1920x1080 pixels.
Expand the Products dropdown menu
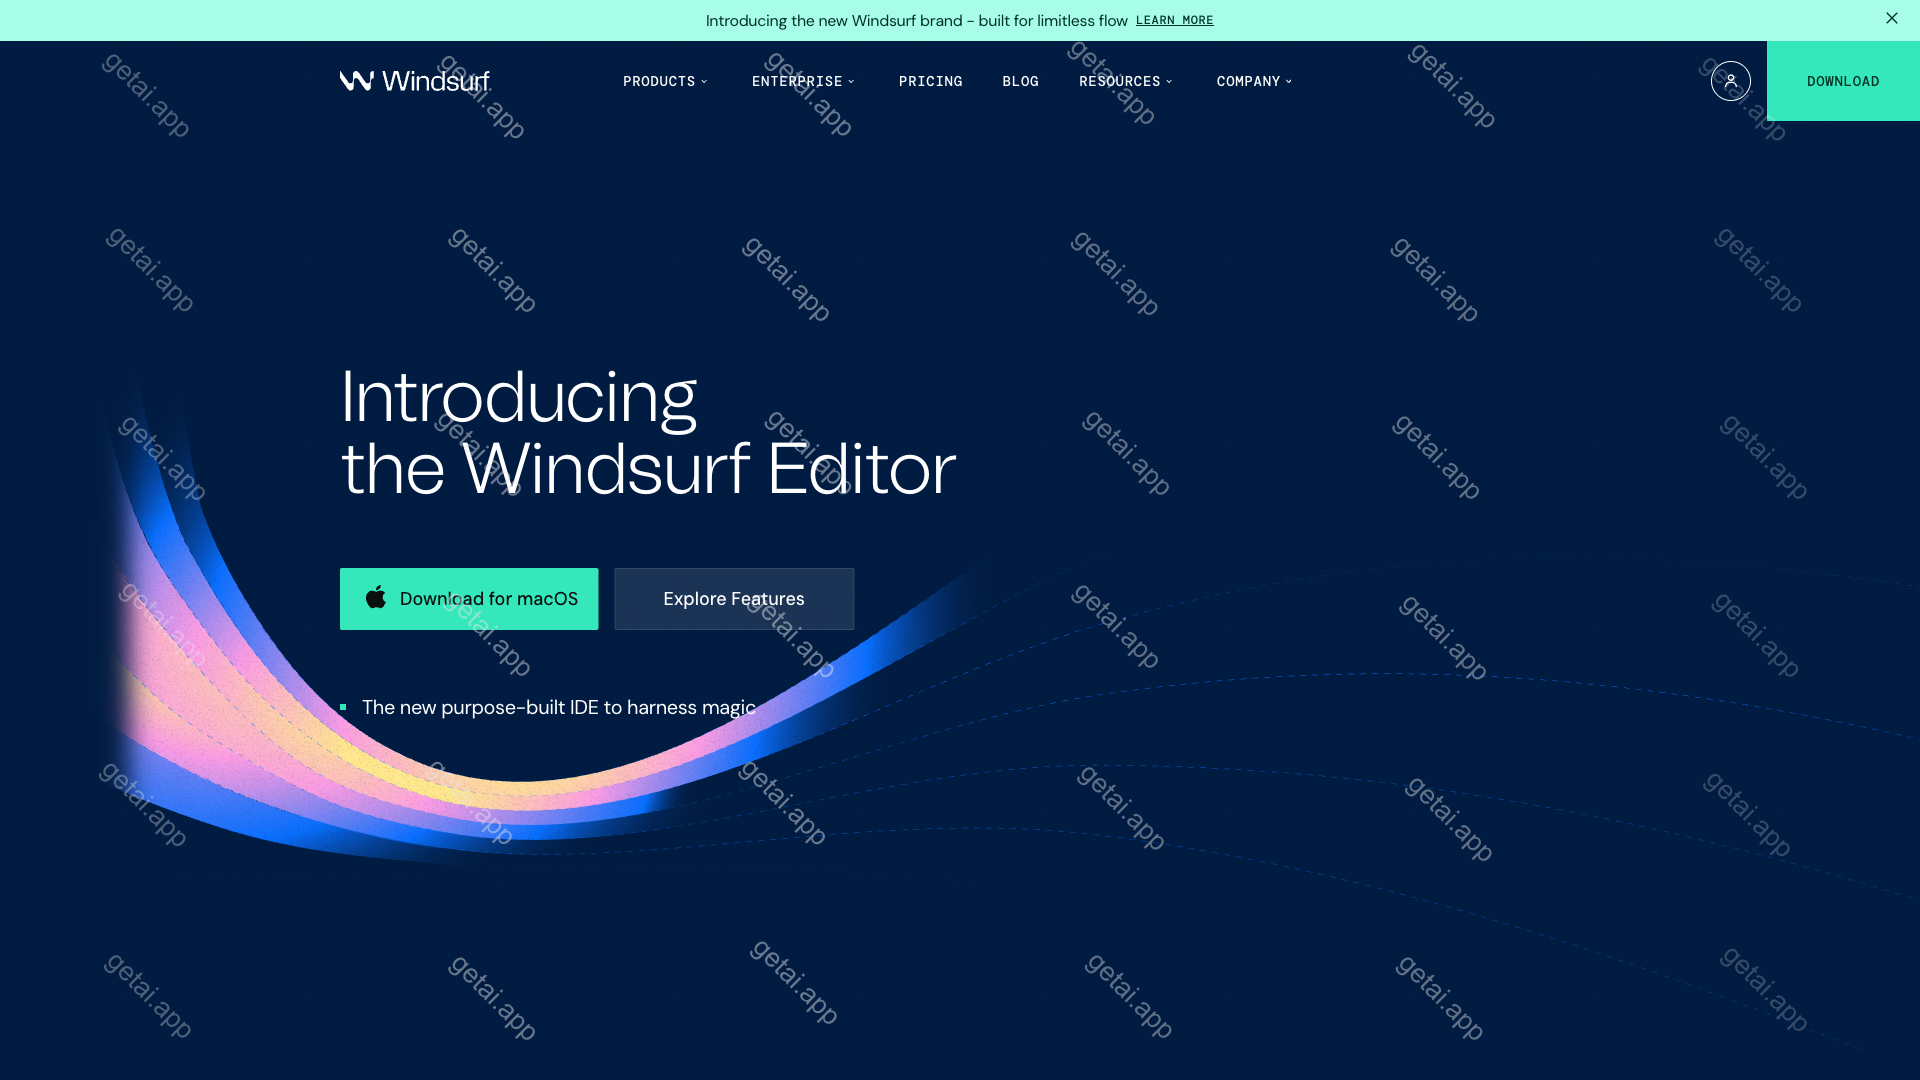click(x=665, y=81)
